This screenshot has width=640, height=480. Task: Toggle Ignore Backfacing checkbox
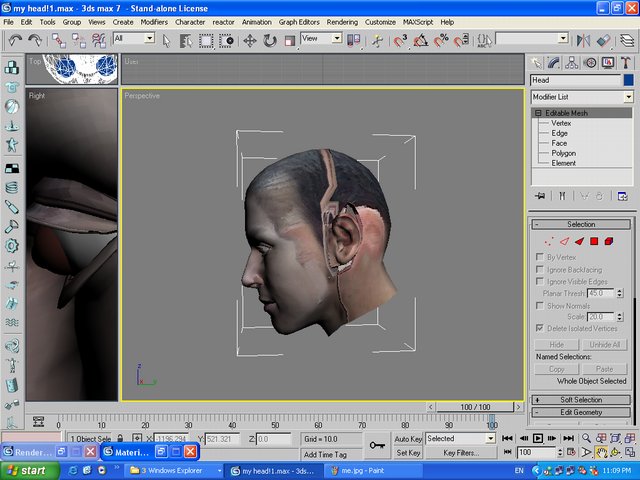pos(540,270)
